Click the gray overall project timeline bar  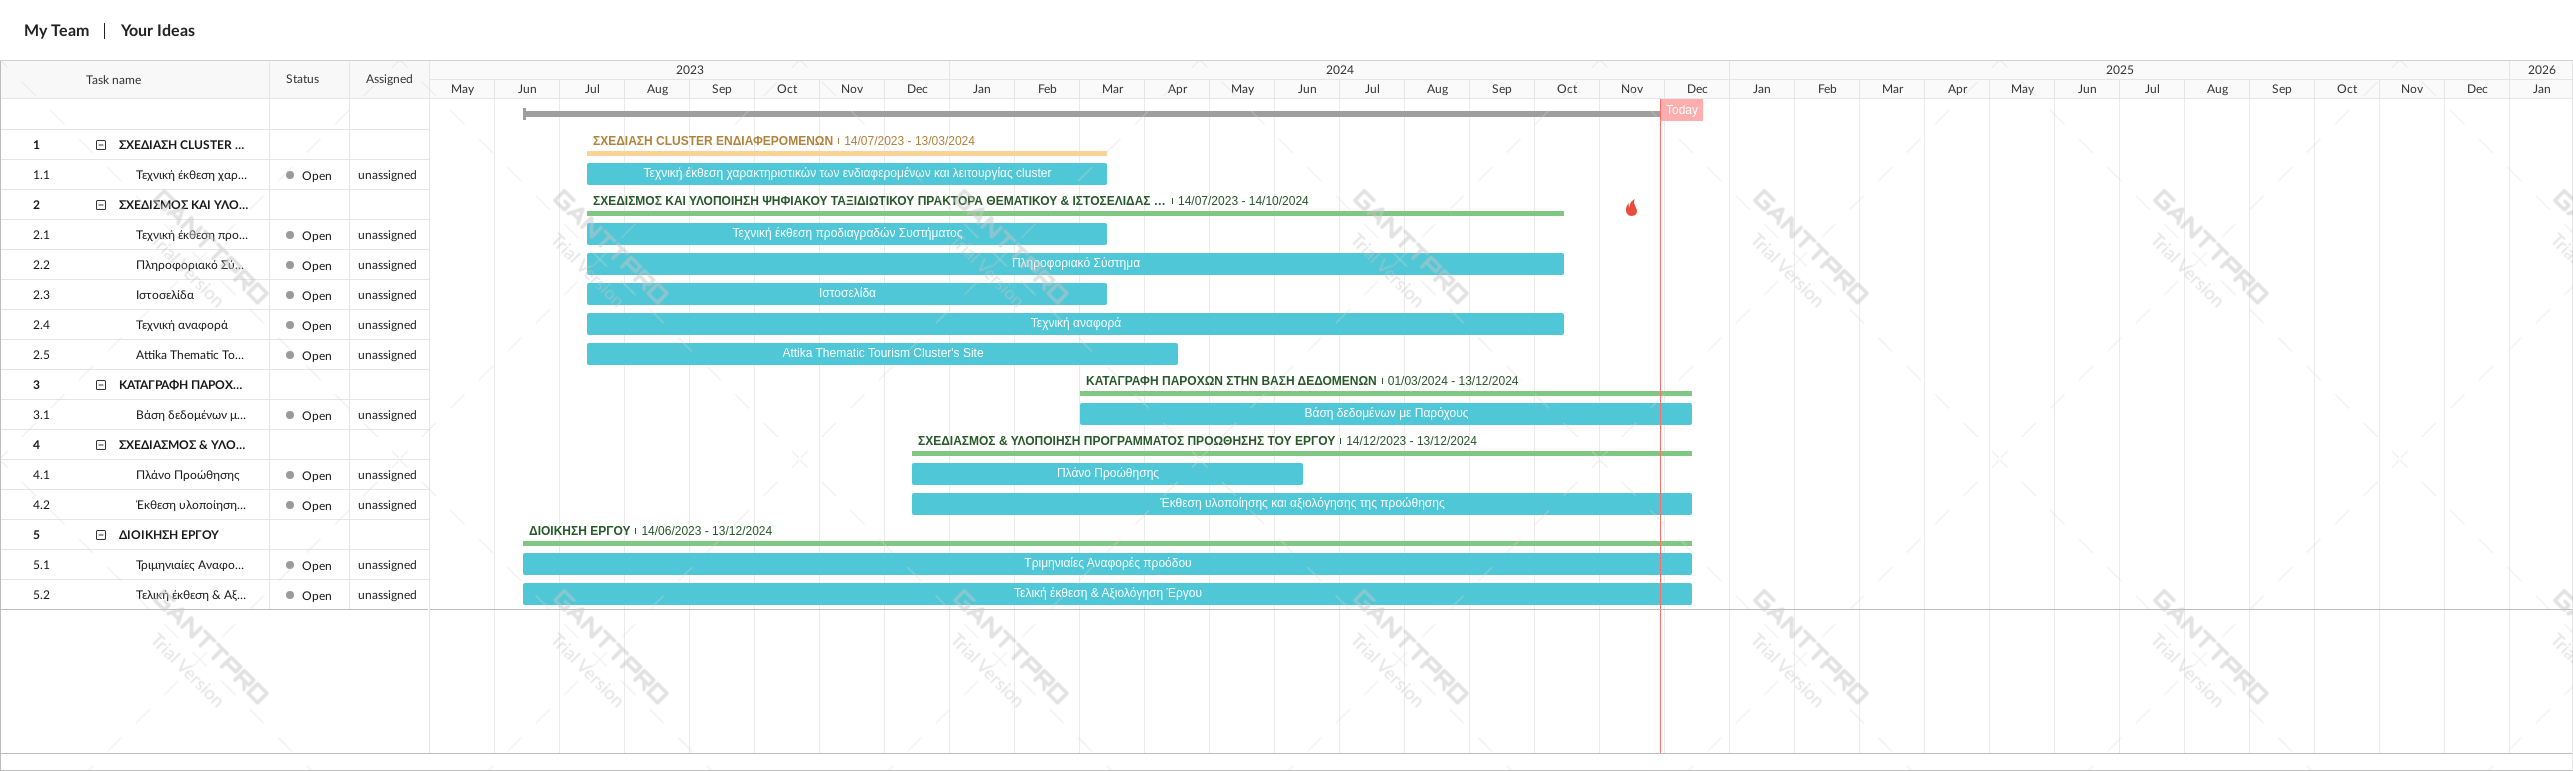[x=1090, y=114]
